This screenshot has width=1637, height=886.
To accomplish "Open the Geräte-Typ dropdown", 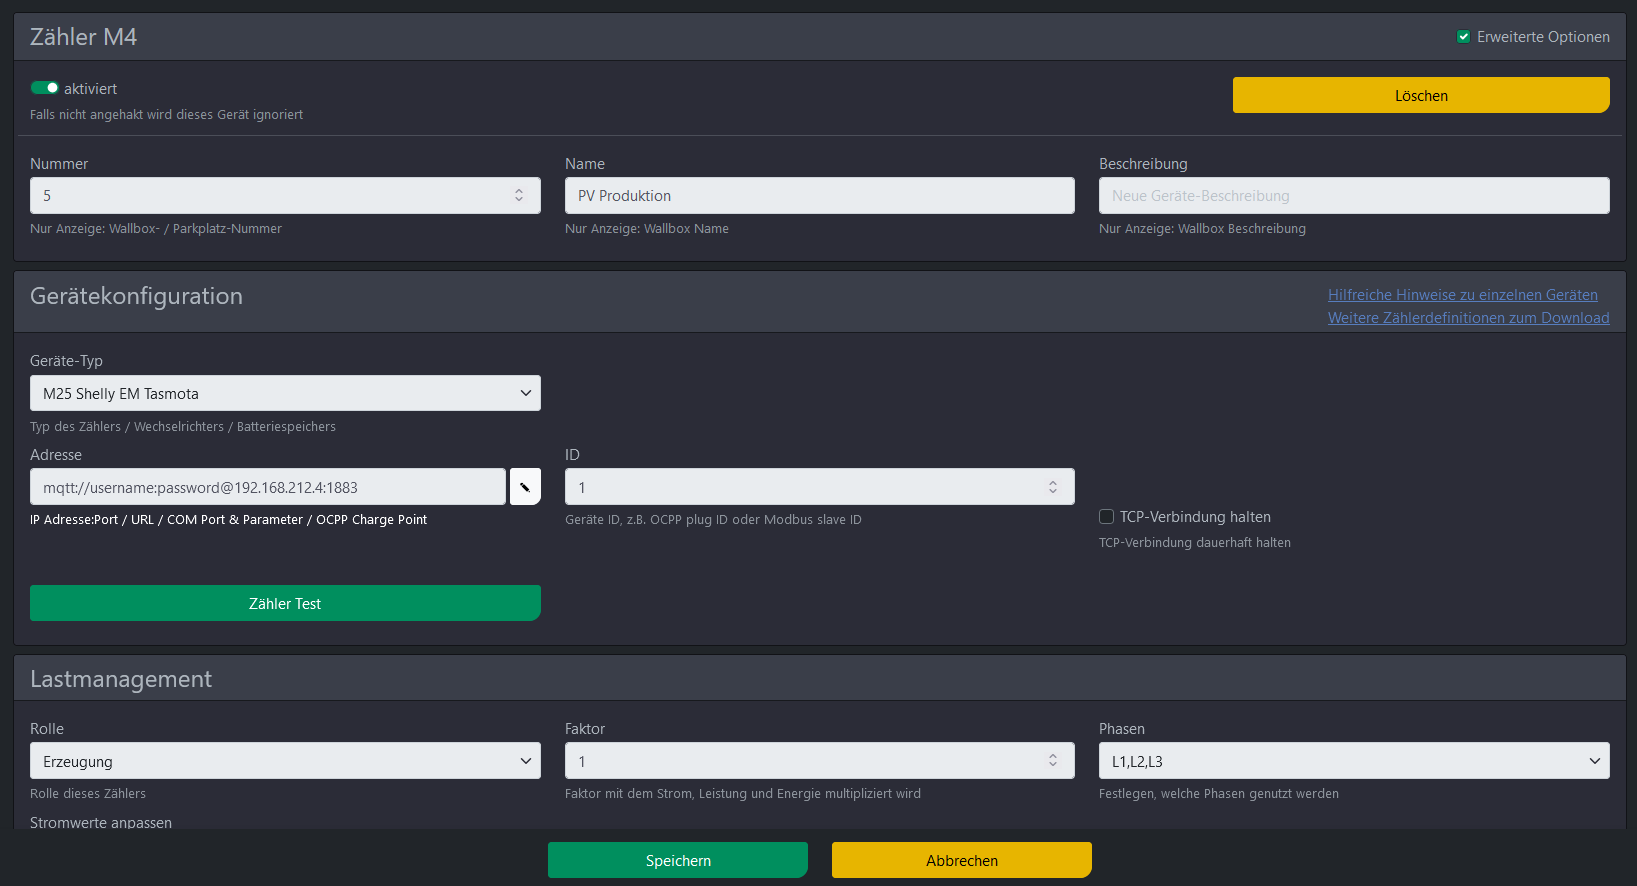I will point(285,393).
